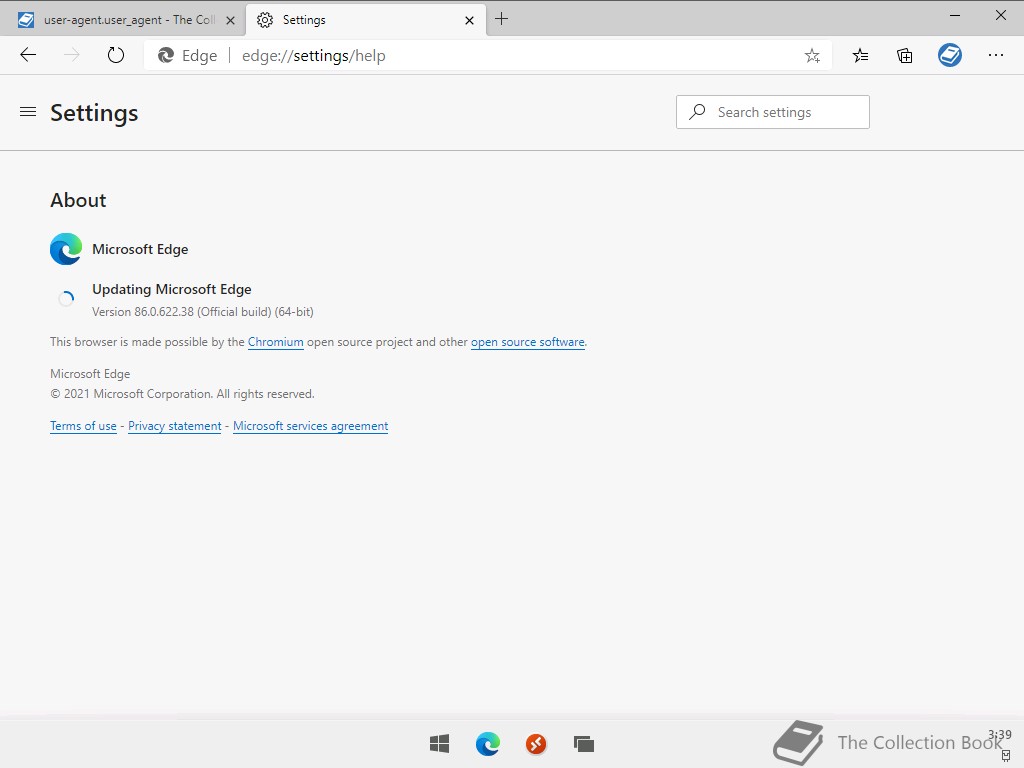
Task: Open the open source software link
Action: click(x=528, y=342)
